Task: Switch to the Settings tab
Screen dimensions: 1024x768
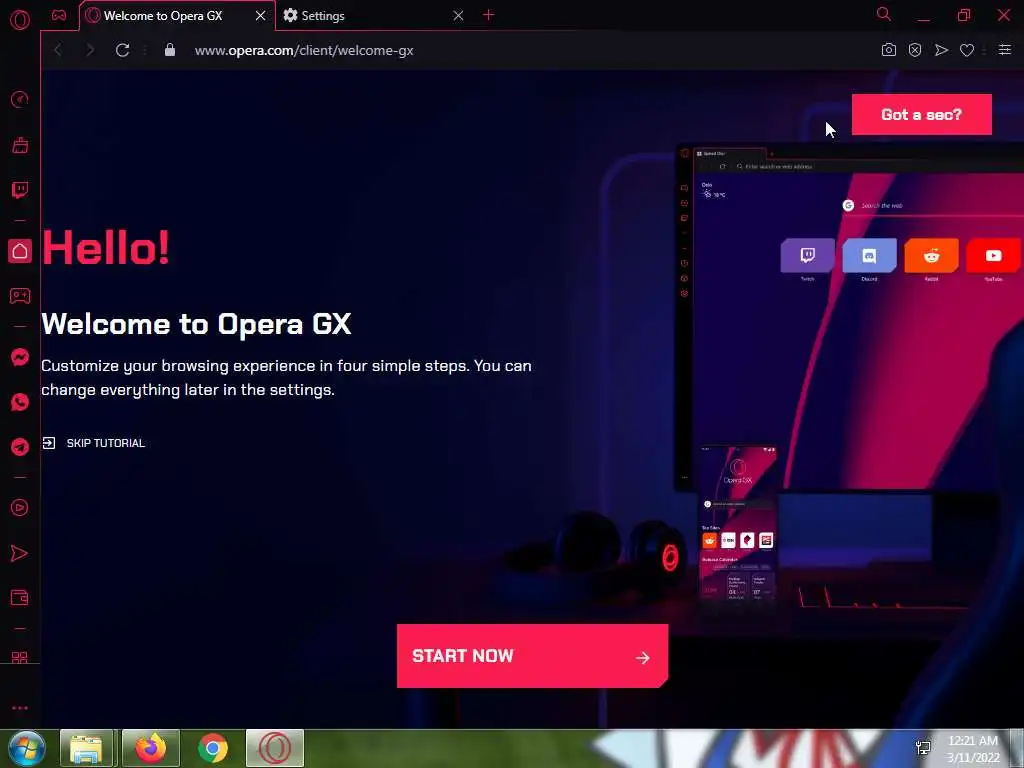Action: pyautogui.click(x=372, y=16)
